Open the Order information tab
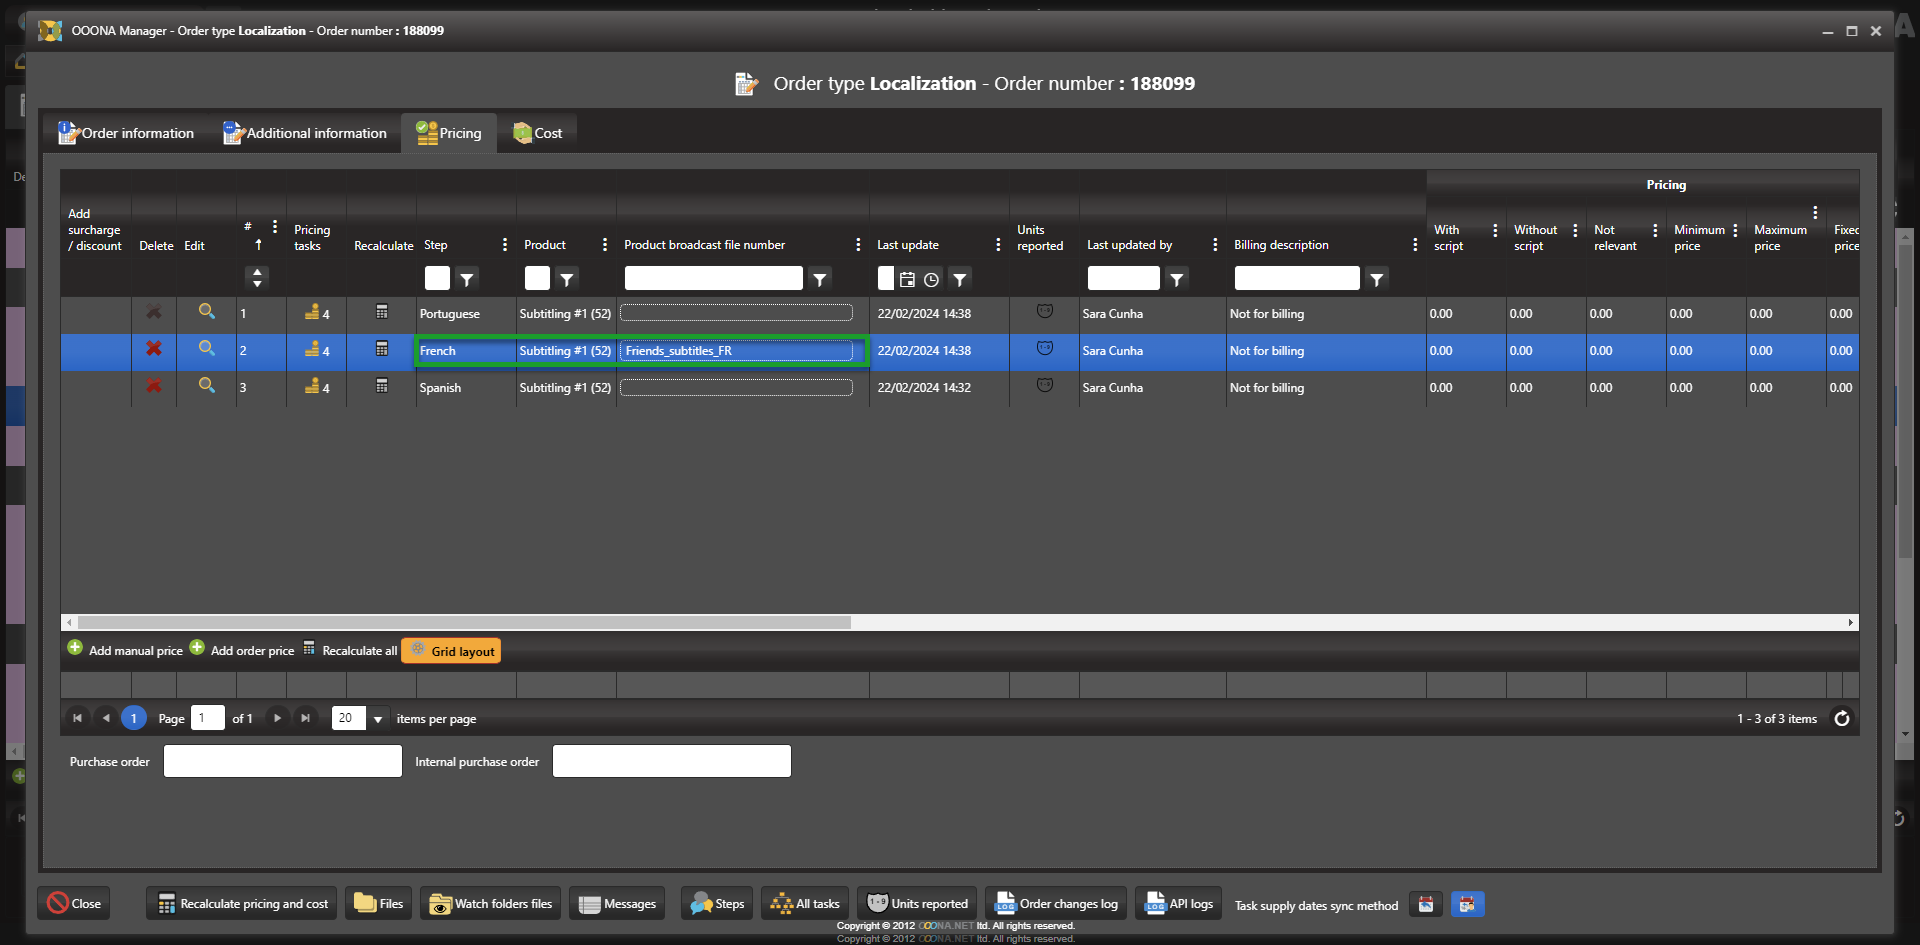 (126, 133)
